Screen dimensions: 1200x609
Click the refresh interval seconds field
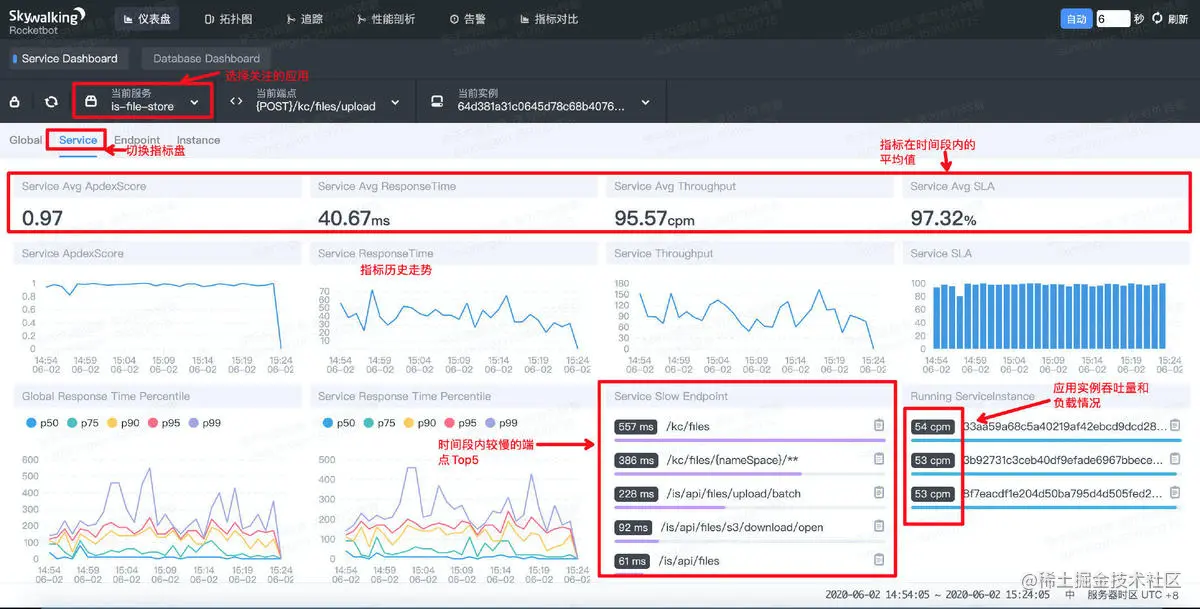[x=1112, y=19]
